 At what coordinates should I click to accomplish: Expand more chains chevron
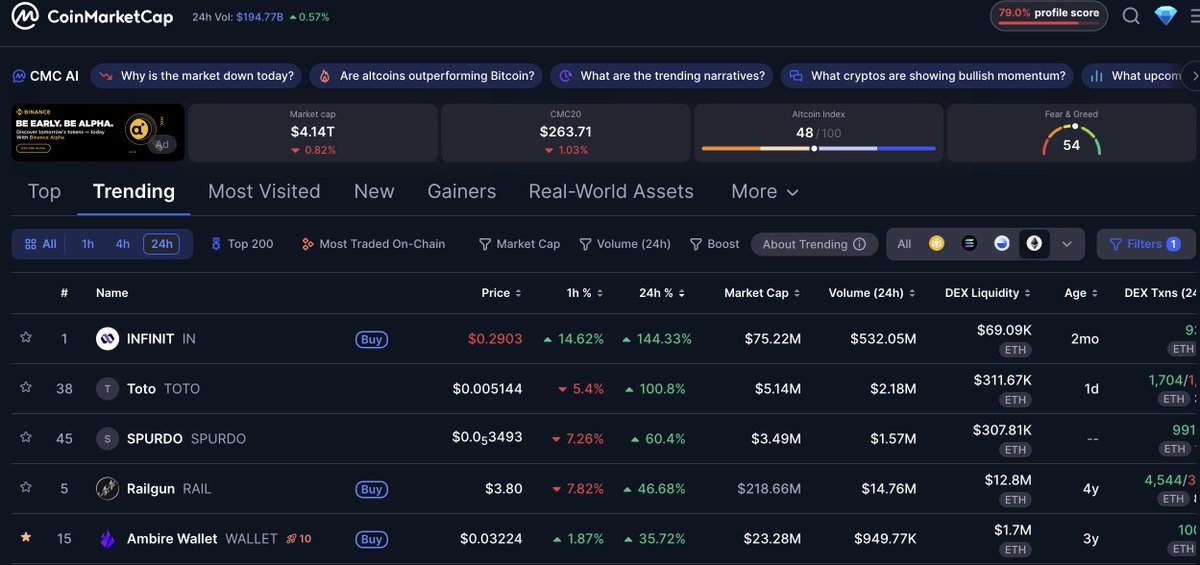pyautogui.click(x=1067, y=244)
